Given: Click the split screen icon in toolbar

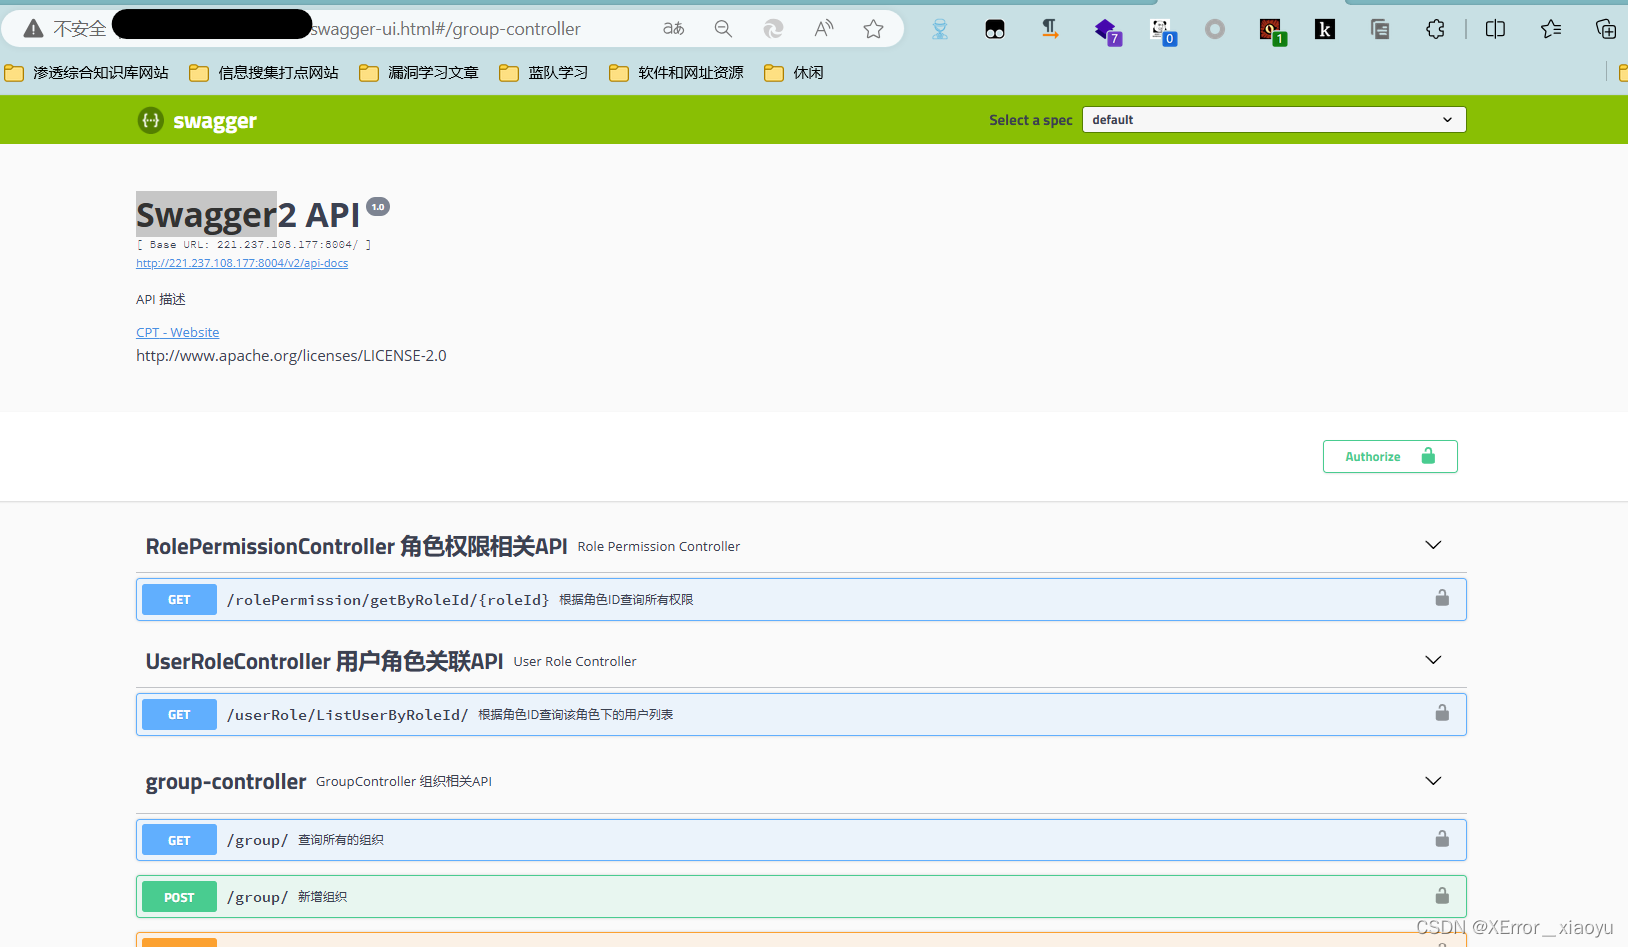Looking at the screenshot, I should pyautogui.click(x=1494, y=29).
